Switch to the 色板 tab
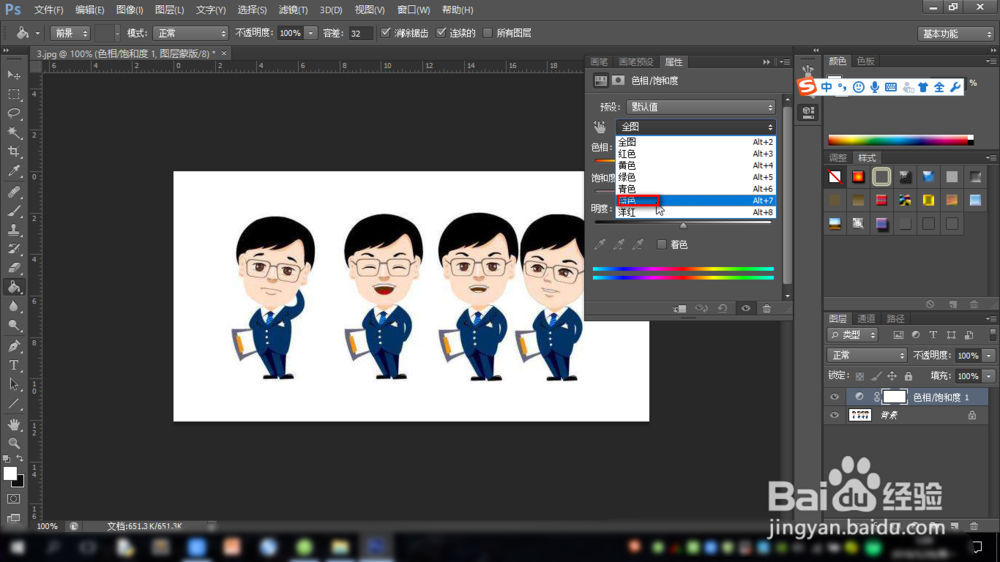The height and width of the screenshot is (562, 1000). point(865,61)
